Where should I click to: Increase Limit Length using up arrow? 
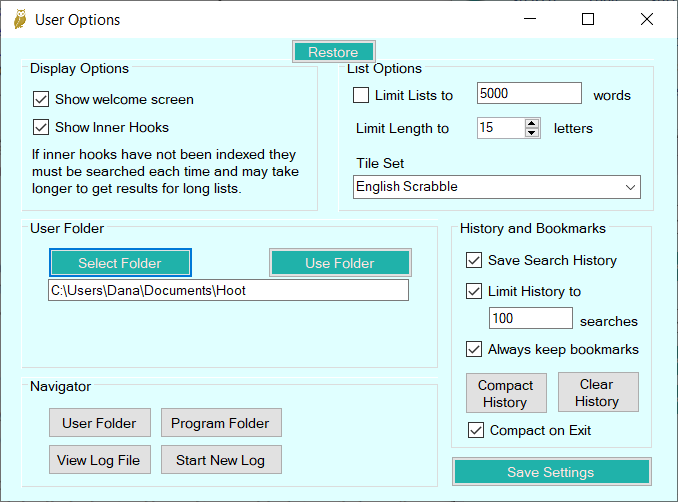tap(532, 123)
